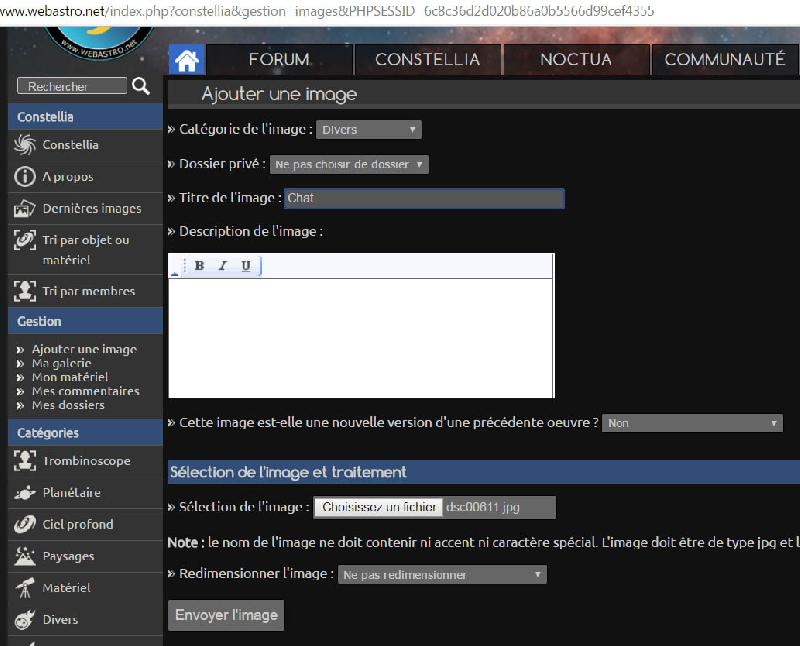Click the Trombinoscope portrait icon
This screenshot has width=800, height=646.
(x=24, y=460)
